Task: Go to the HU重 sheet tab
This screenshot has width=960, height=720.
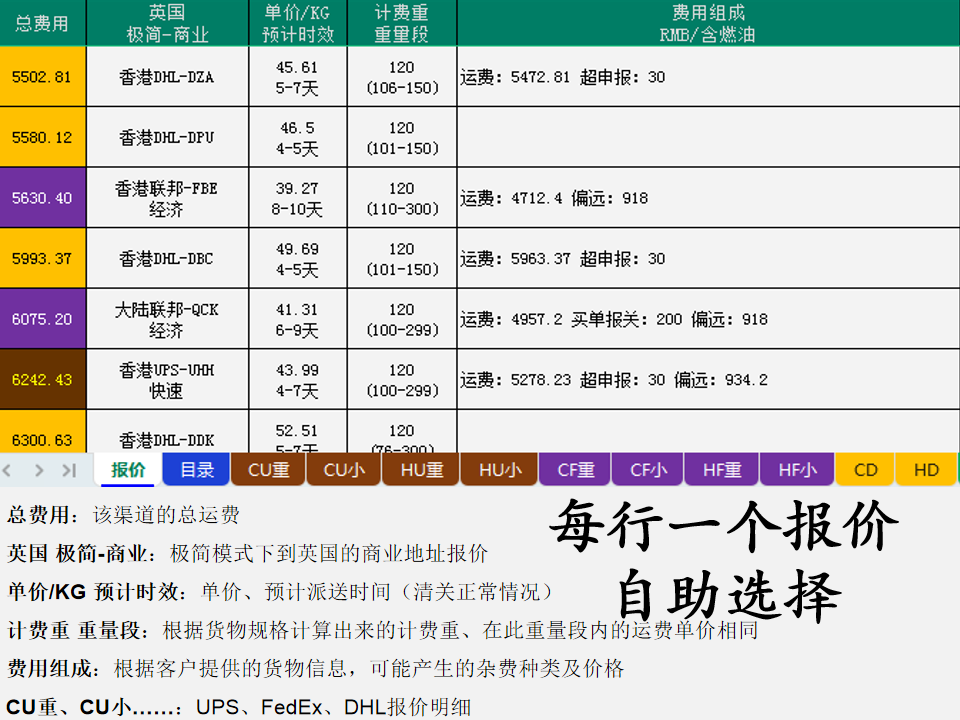Action: point(421,470)
